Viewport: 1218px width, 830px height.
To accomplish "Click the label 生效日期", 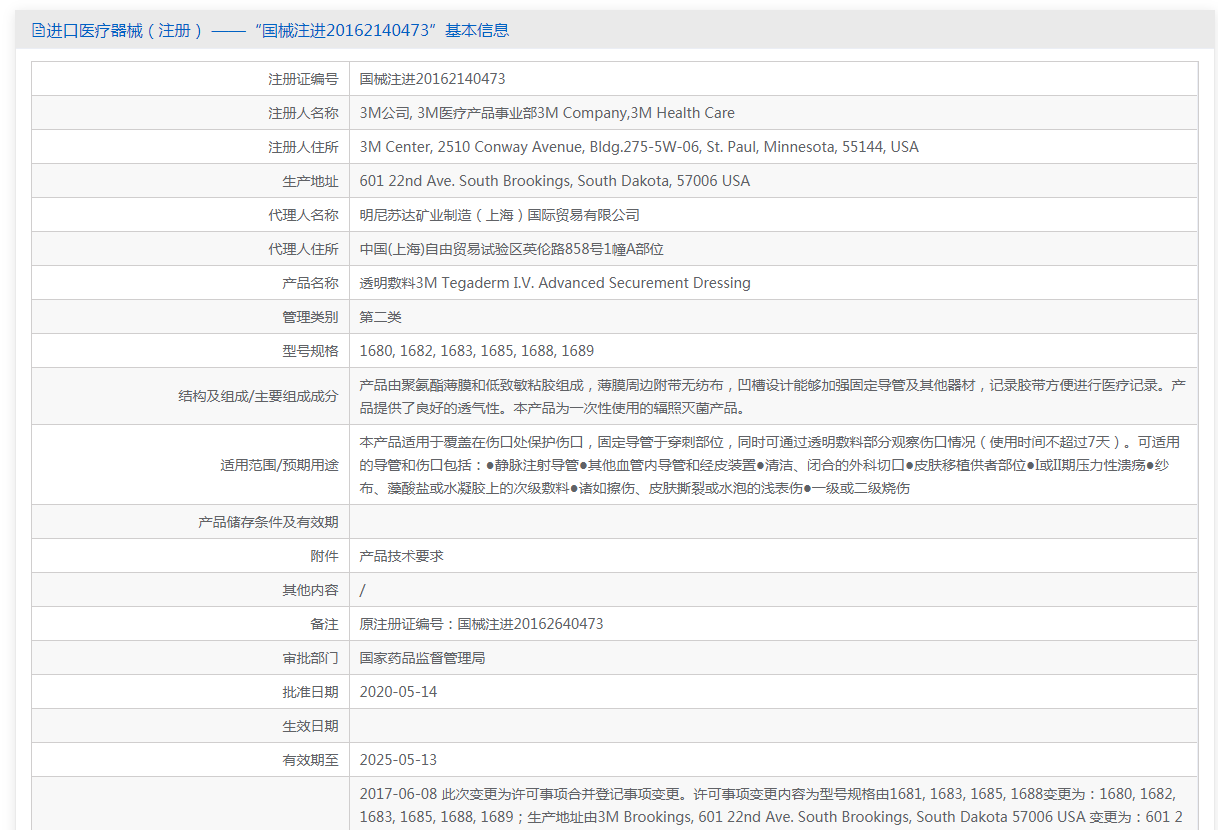I will click(x=310, y=726).
